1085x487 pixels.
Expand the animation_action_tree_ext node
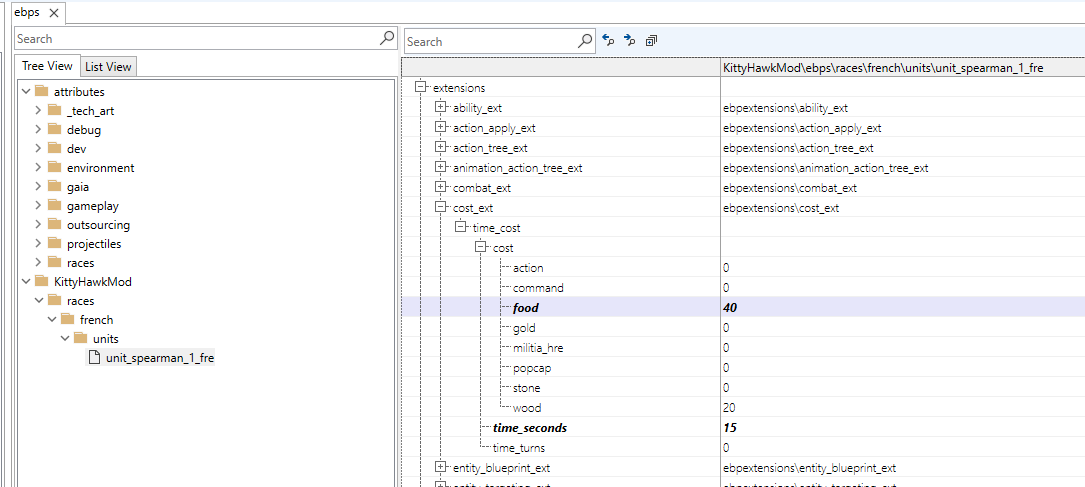tap(440, 167)
